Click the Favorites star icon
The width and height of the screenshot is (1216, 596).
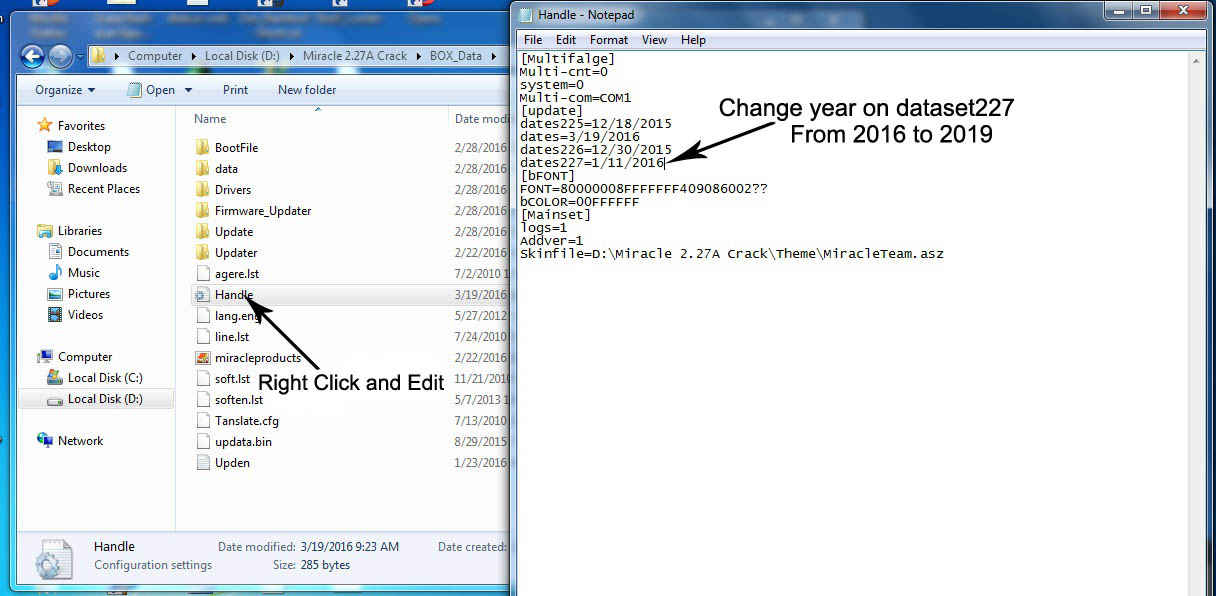[x=44, y=125]
